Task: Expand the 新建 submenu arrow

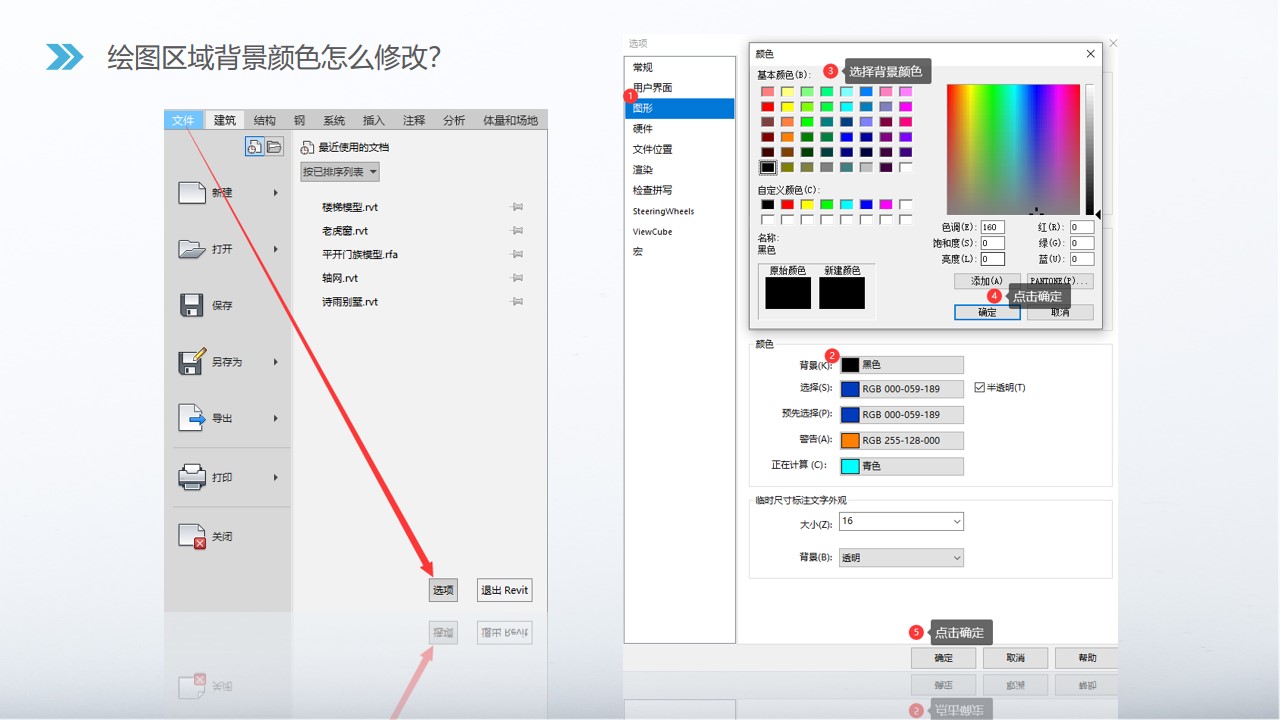Action: coord(276,192)
